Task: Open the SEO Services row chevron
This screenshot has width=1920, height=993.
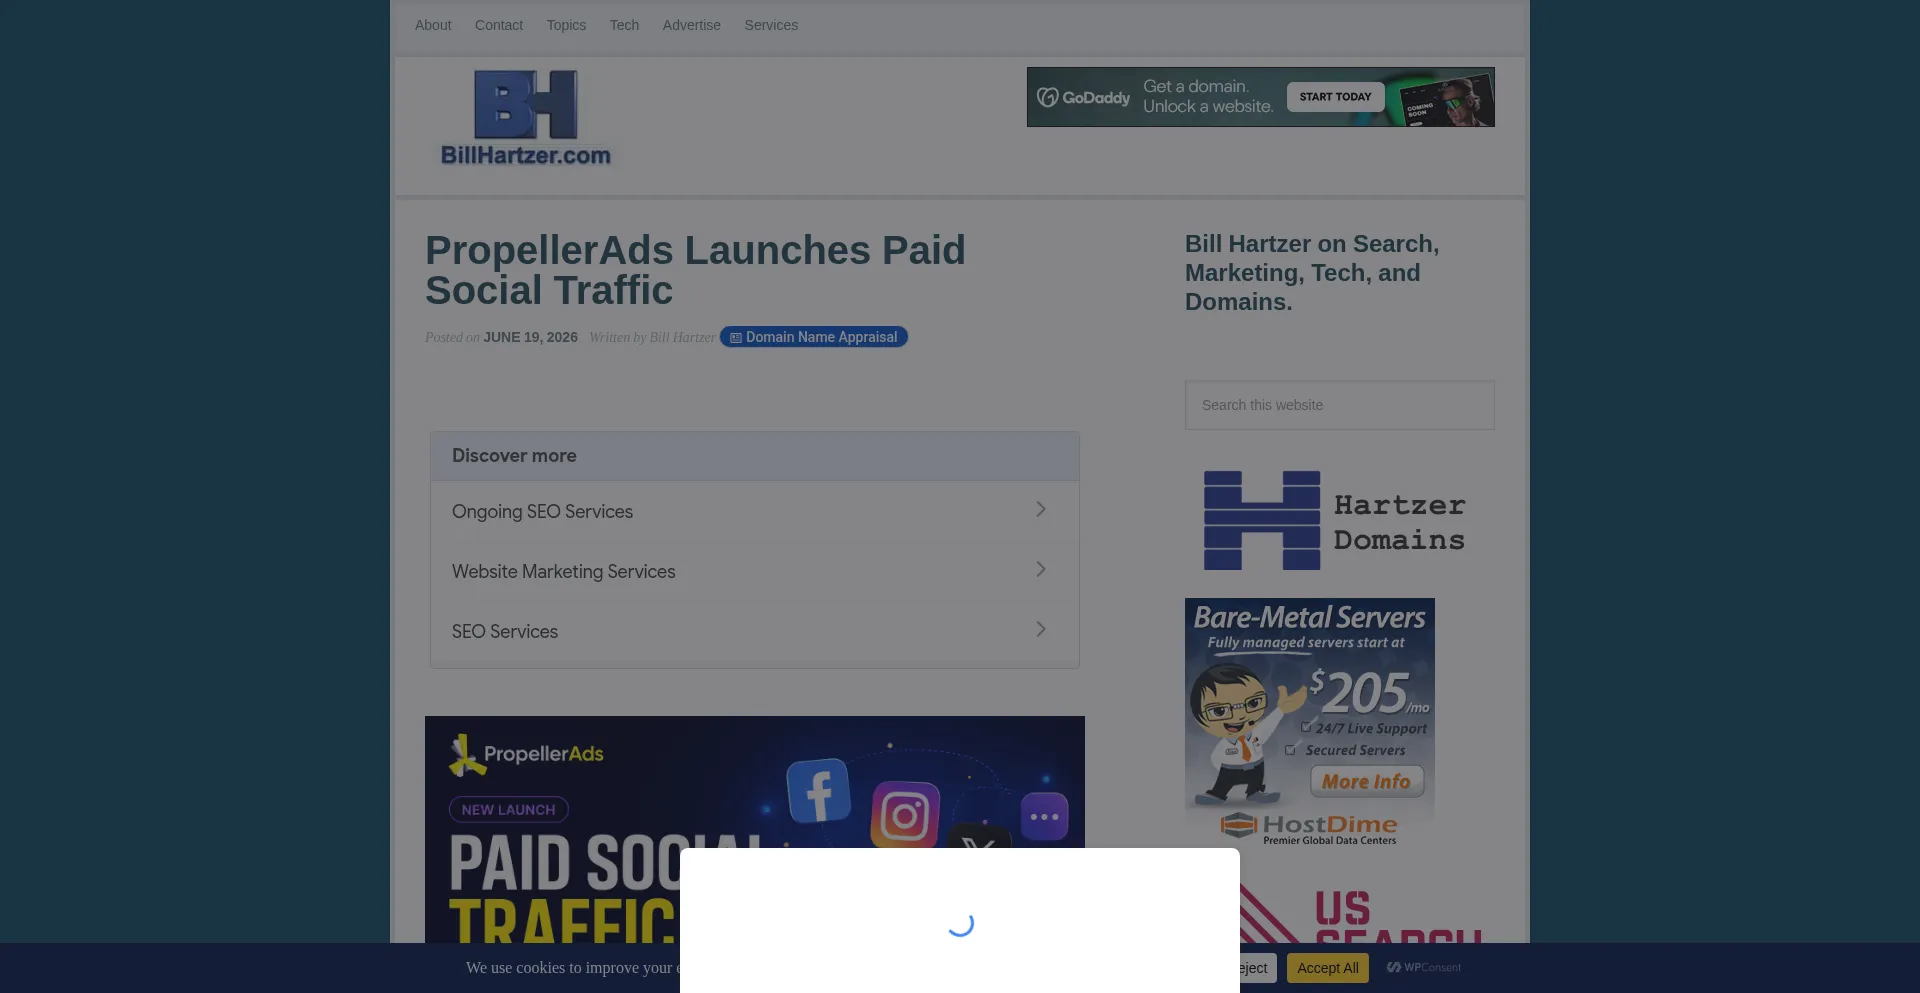Action: 1041,630
